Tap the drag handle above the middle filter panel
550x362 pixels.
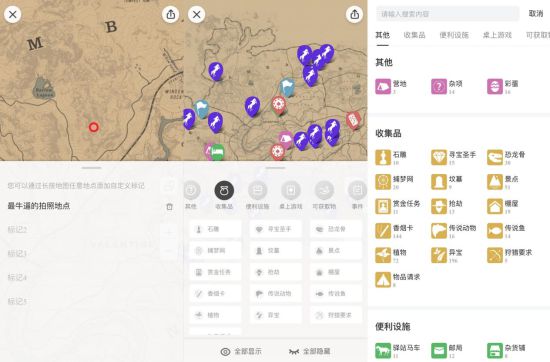click(275, 168)
